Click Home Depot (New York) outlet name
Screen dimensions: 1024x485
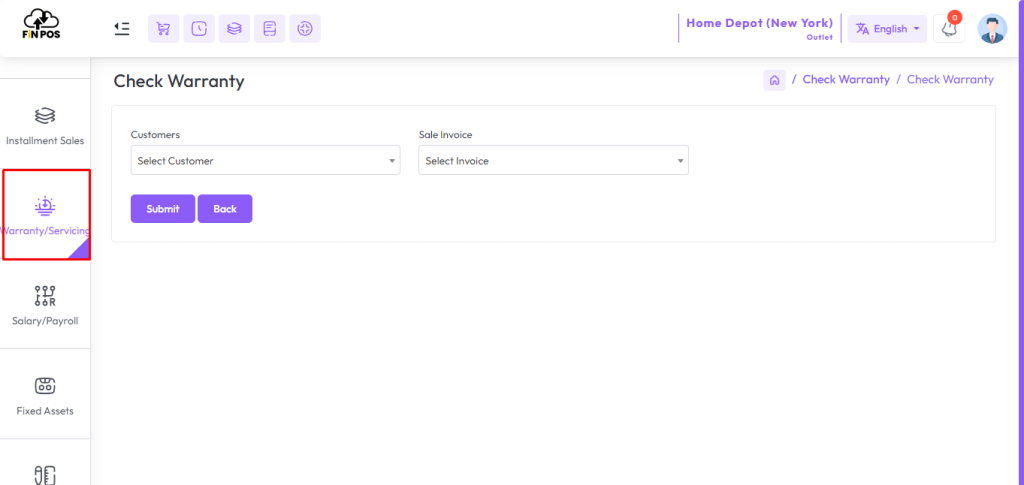tap(760, 23)
